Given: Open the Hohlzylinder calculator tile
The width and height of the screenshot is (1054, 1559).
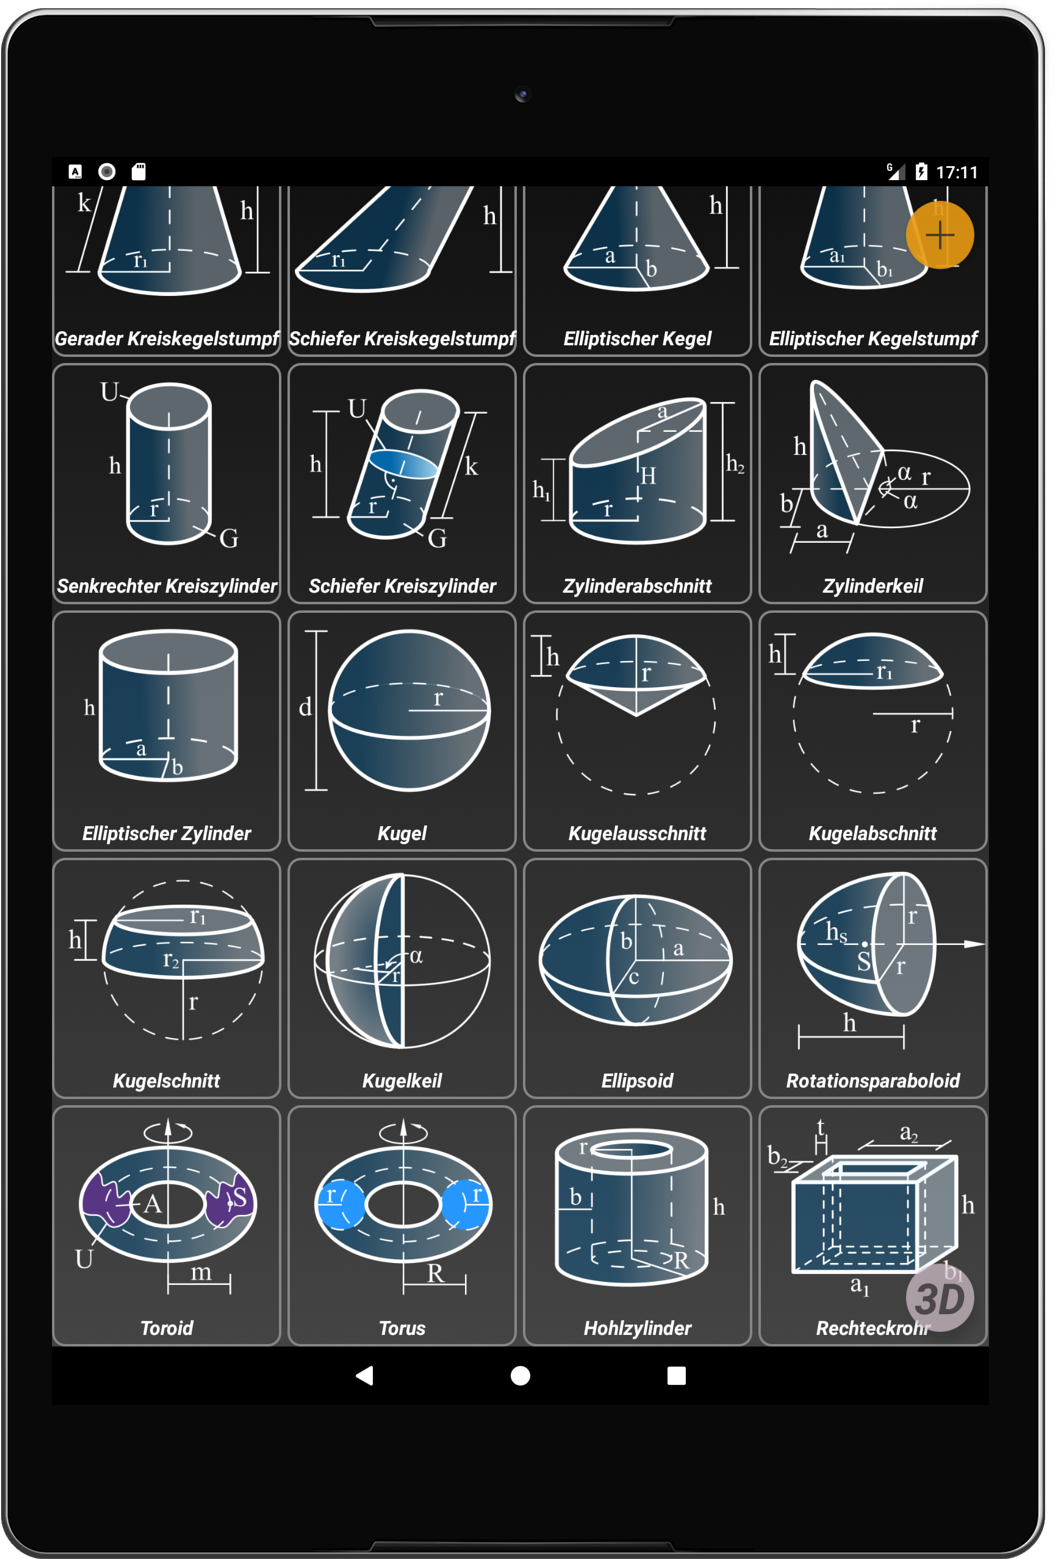Looking at the screenshot, I should pos(637,1225).
